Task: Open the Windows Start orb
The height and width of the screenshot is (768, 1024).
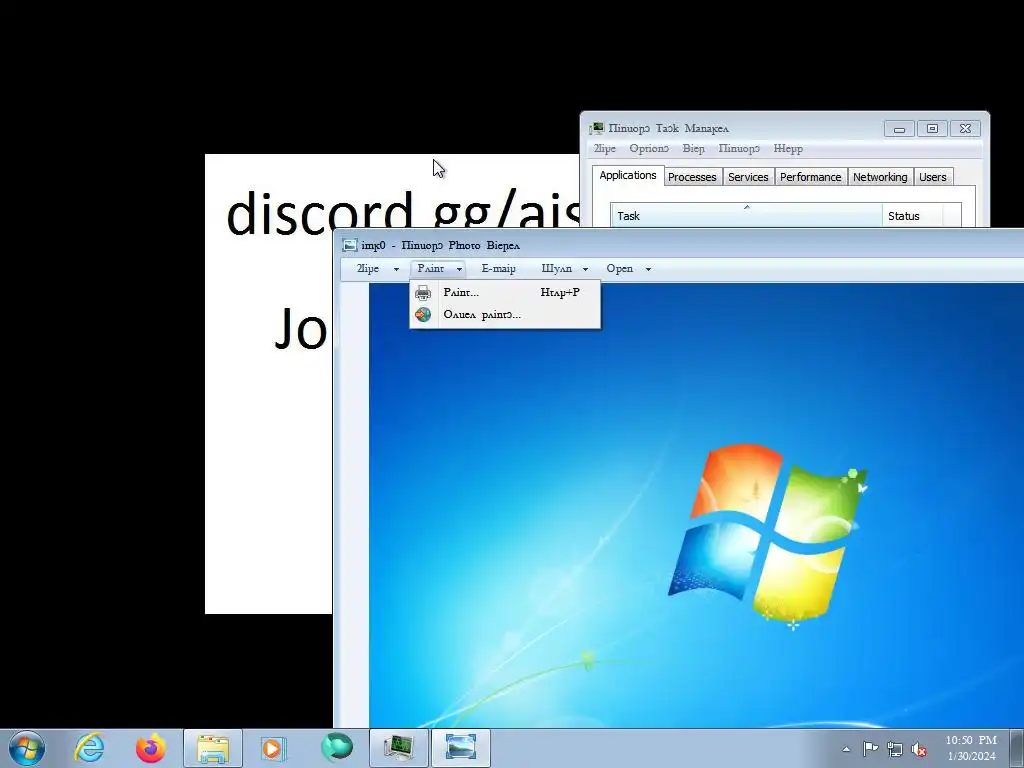Action: coord(27,748)
